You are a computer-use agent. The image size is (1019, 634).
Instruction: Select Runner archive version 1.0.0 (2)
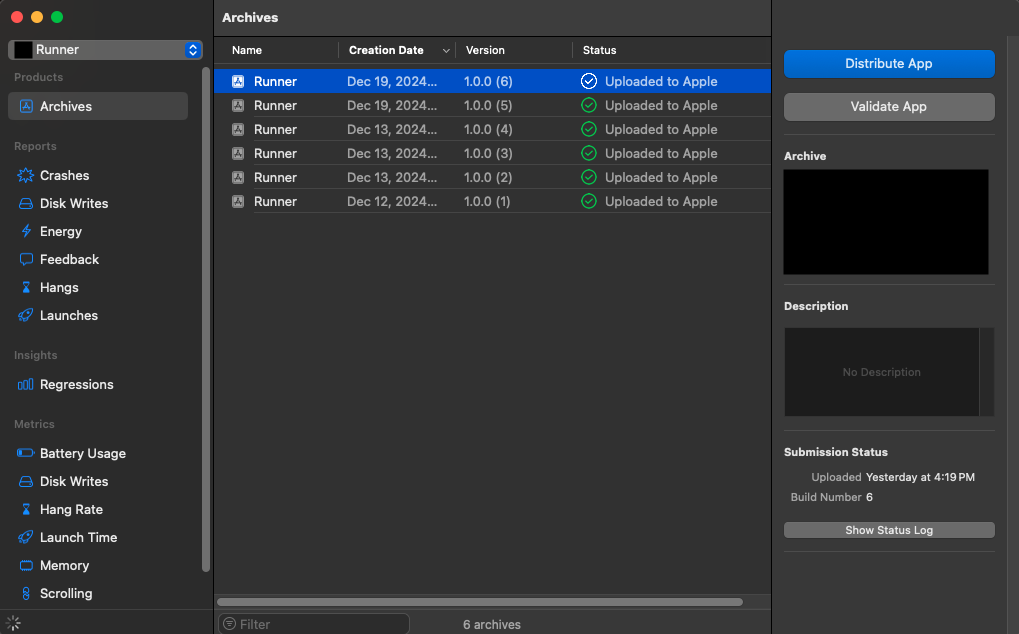[493, 177]
